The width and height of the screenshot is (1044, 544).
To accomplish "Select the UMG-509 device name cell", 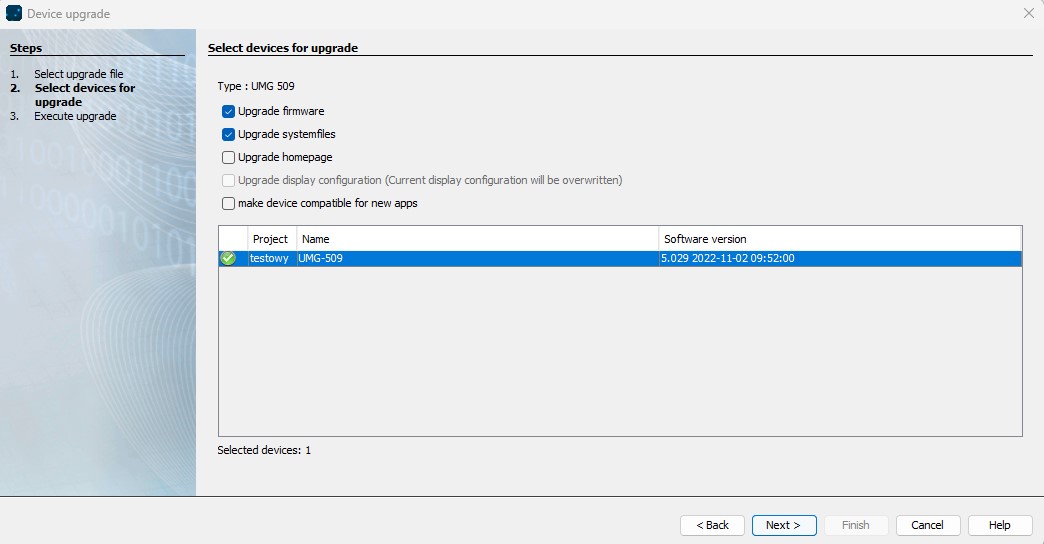I will 477,258.
